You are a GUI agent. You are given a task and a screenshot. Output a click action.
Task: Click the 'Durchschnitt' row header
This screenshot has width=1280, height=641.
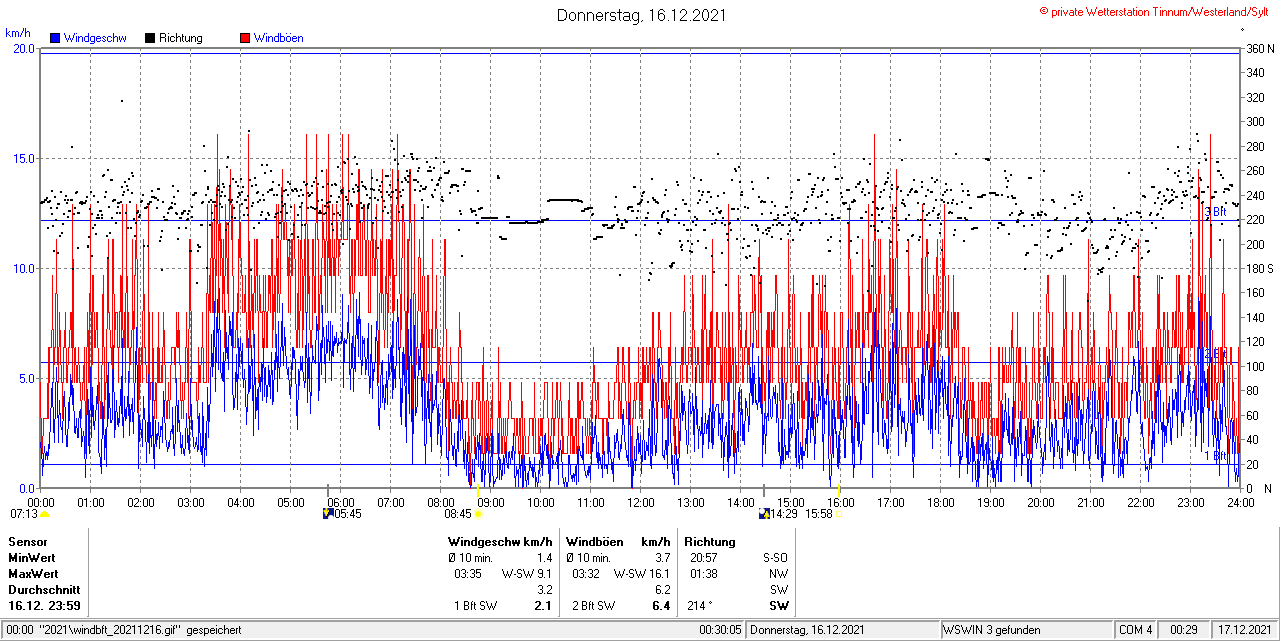44,590
